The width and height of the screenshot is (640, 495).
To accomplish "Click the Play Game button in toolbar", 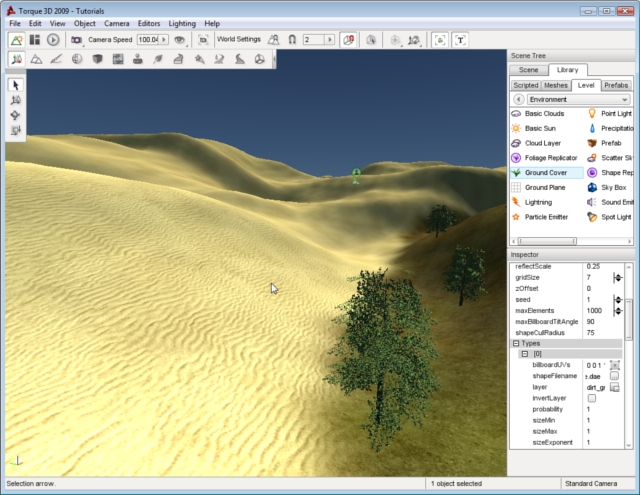I will point(52,40).
